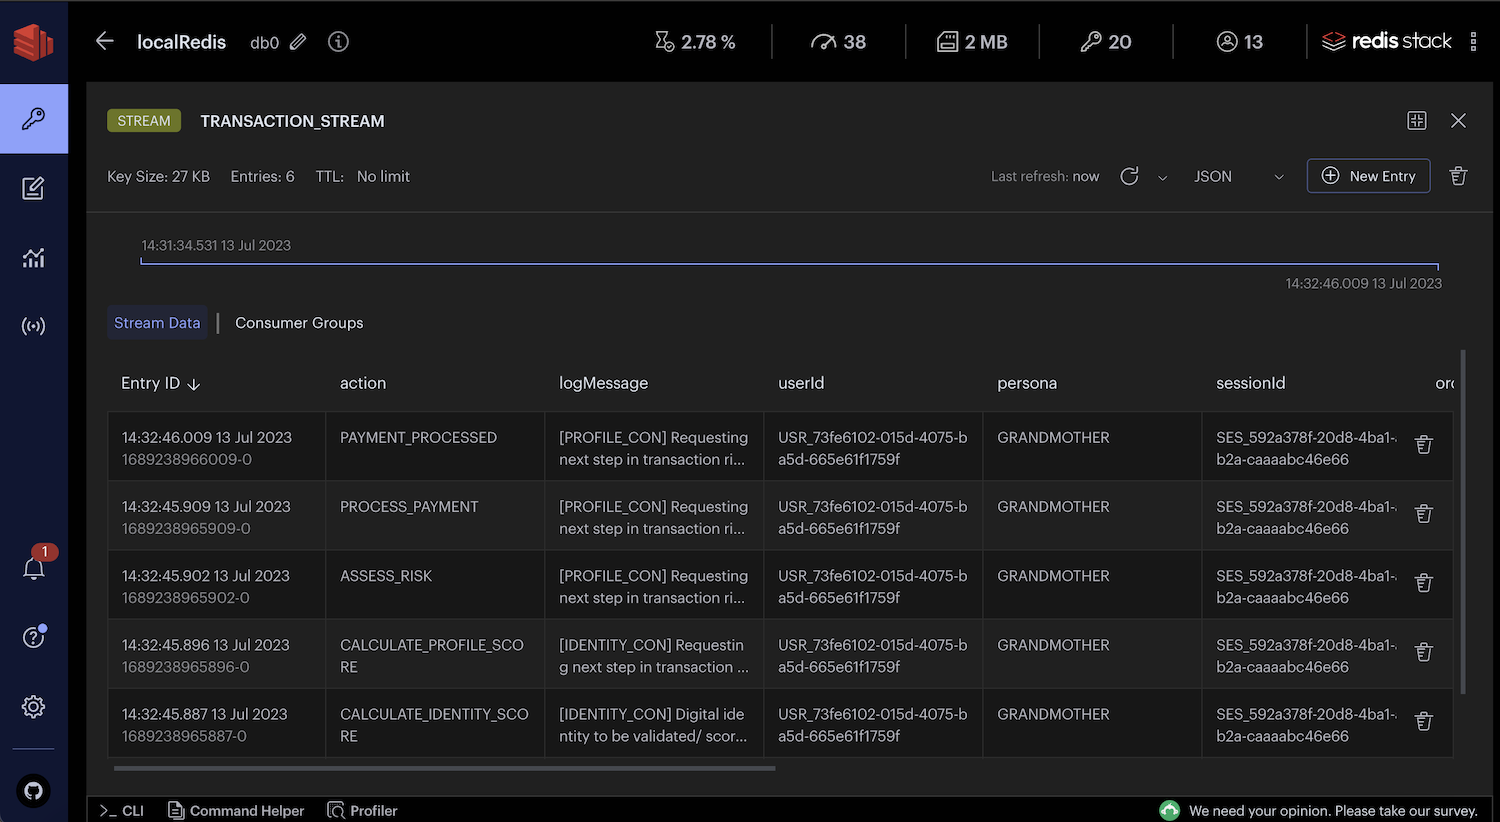The height and width of the screenshot is (822, 1500).
Task: Click the action column header
Action: (363, 383)
